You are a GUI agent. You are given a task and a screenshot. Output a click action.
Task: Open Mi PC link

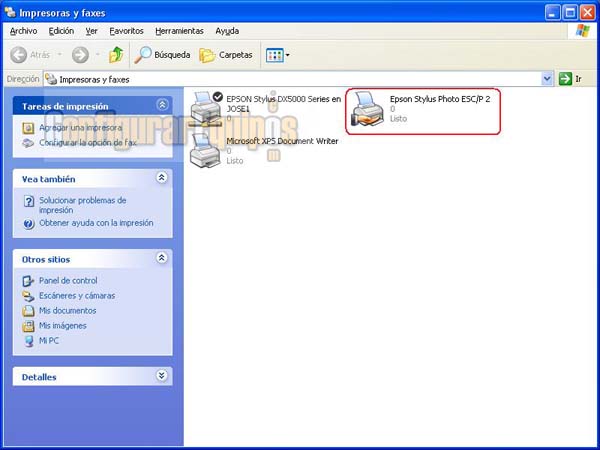49,341
